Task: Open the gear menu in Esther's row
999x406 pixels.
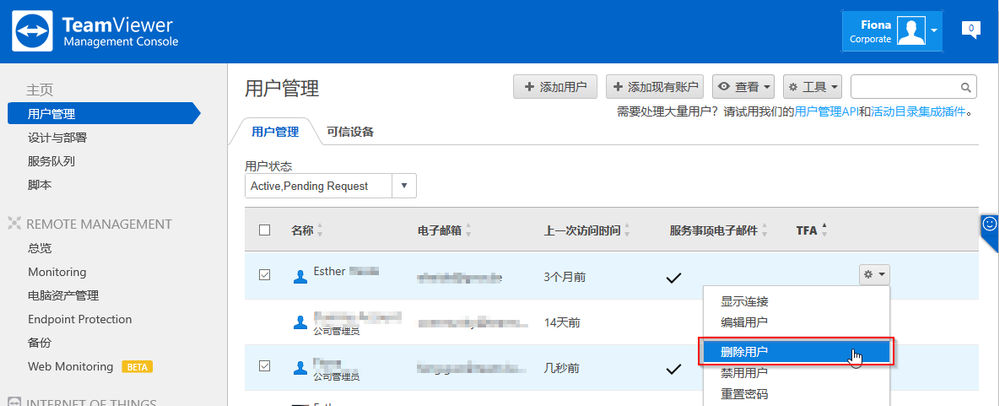Action: (x=874, y=275)
